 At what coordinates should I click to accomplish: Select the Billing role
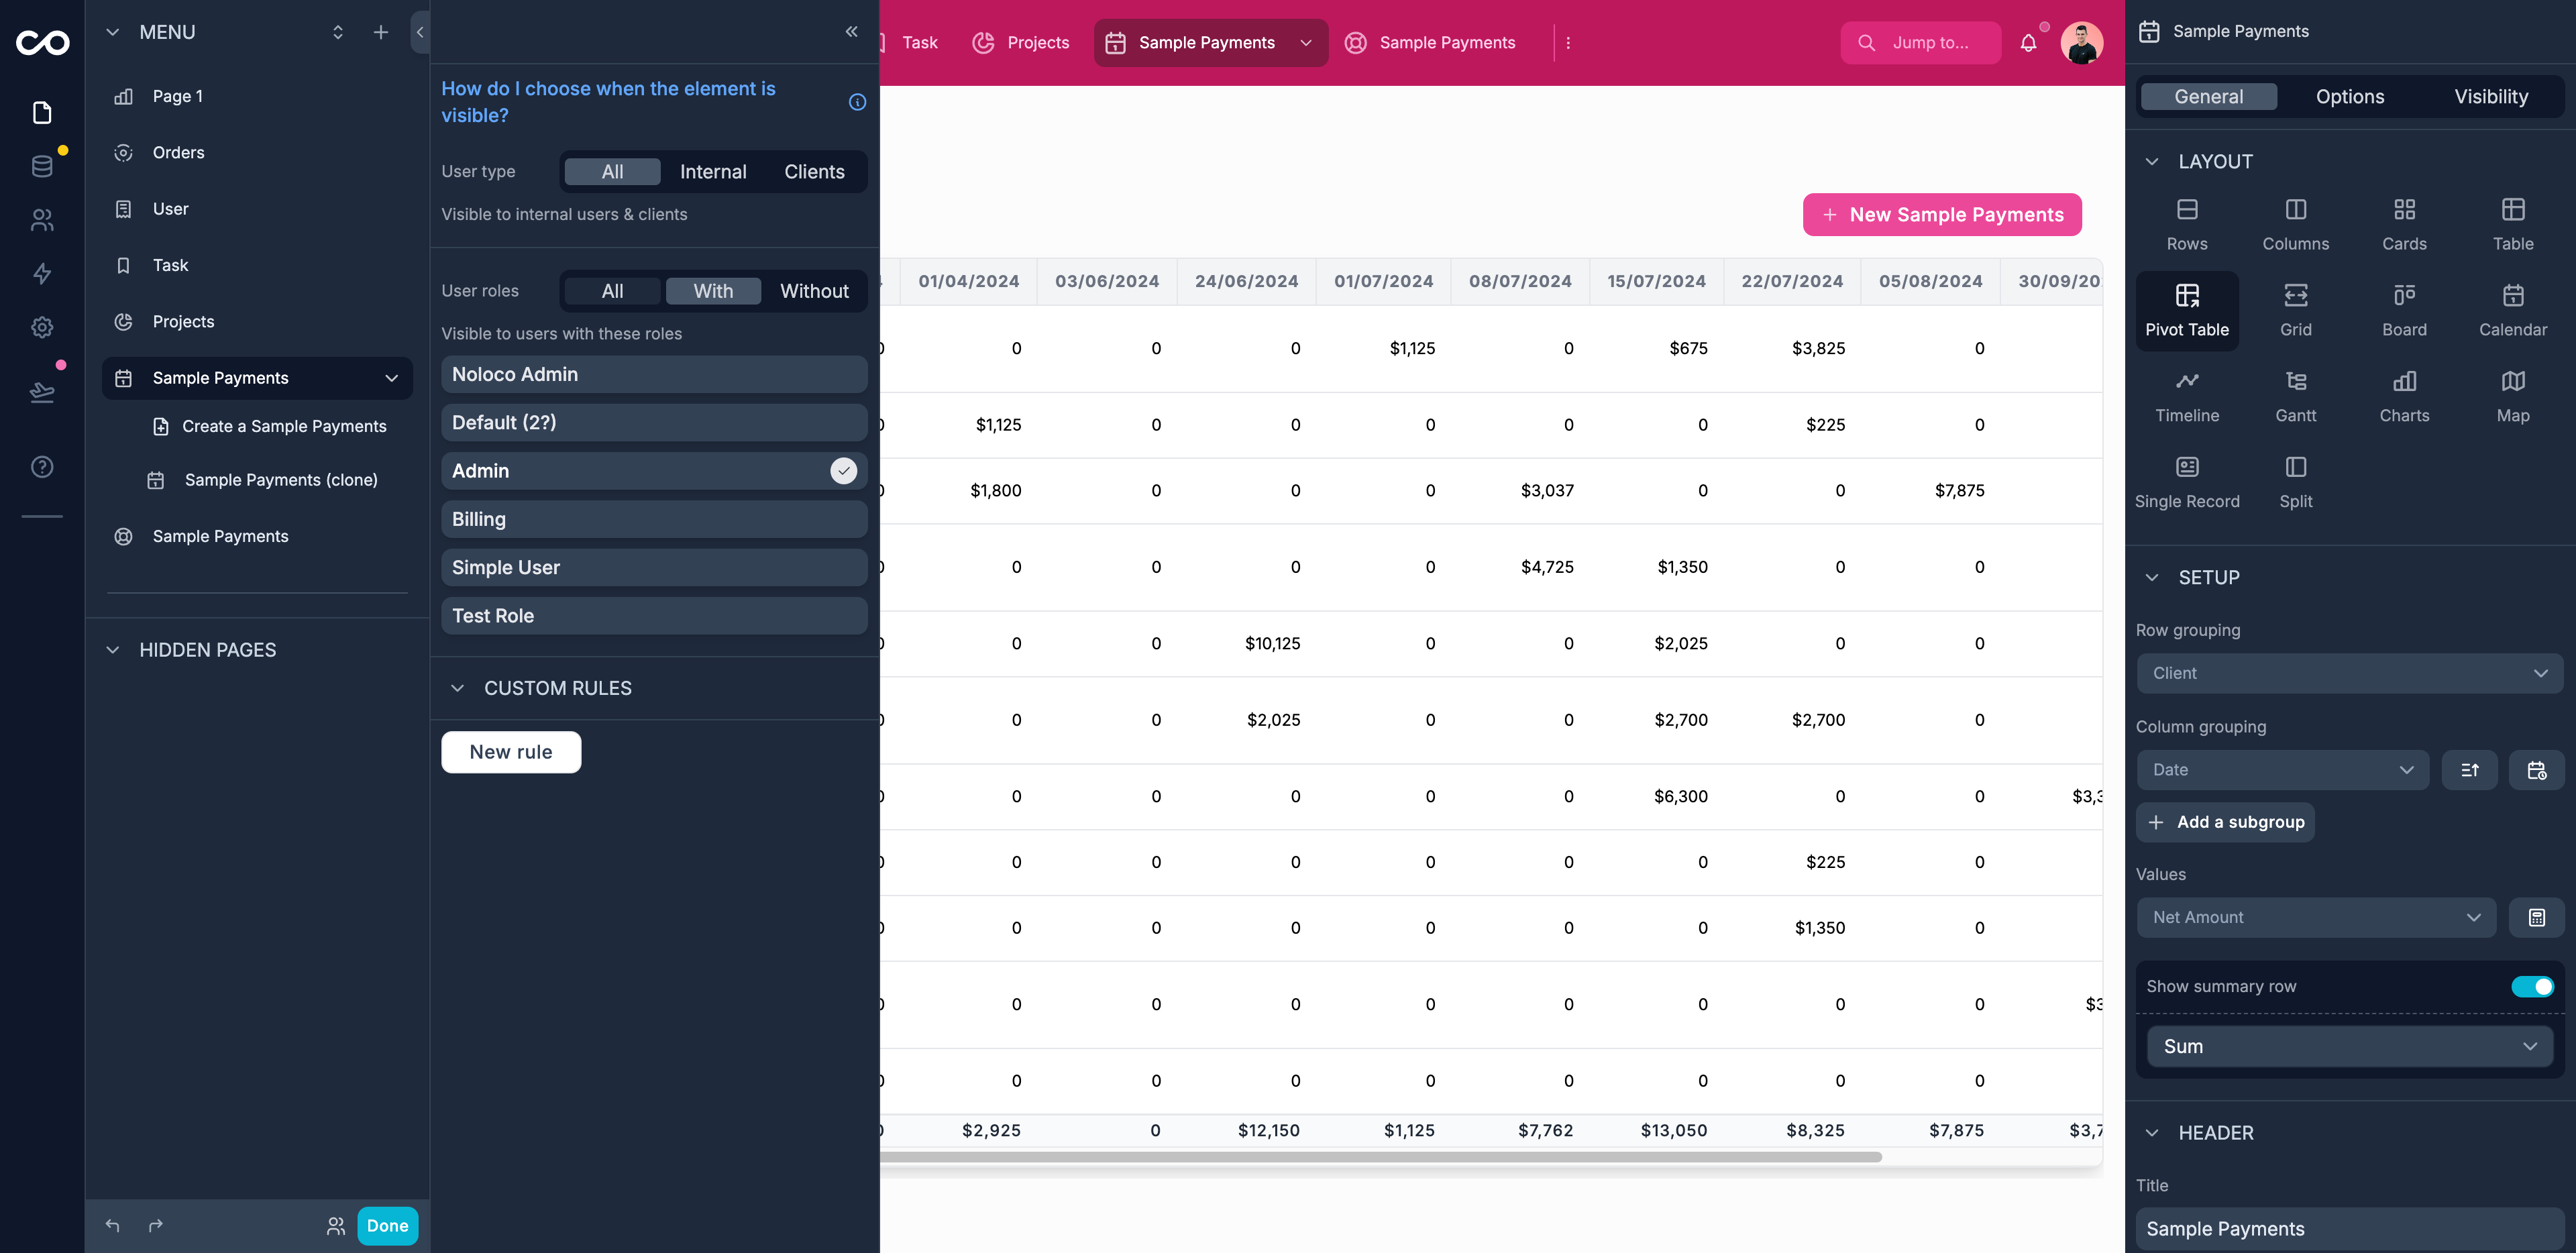pyautogui.click(x=654, y=519)
